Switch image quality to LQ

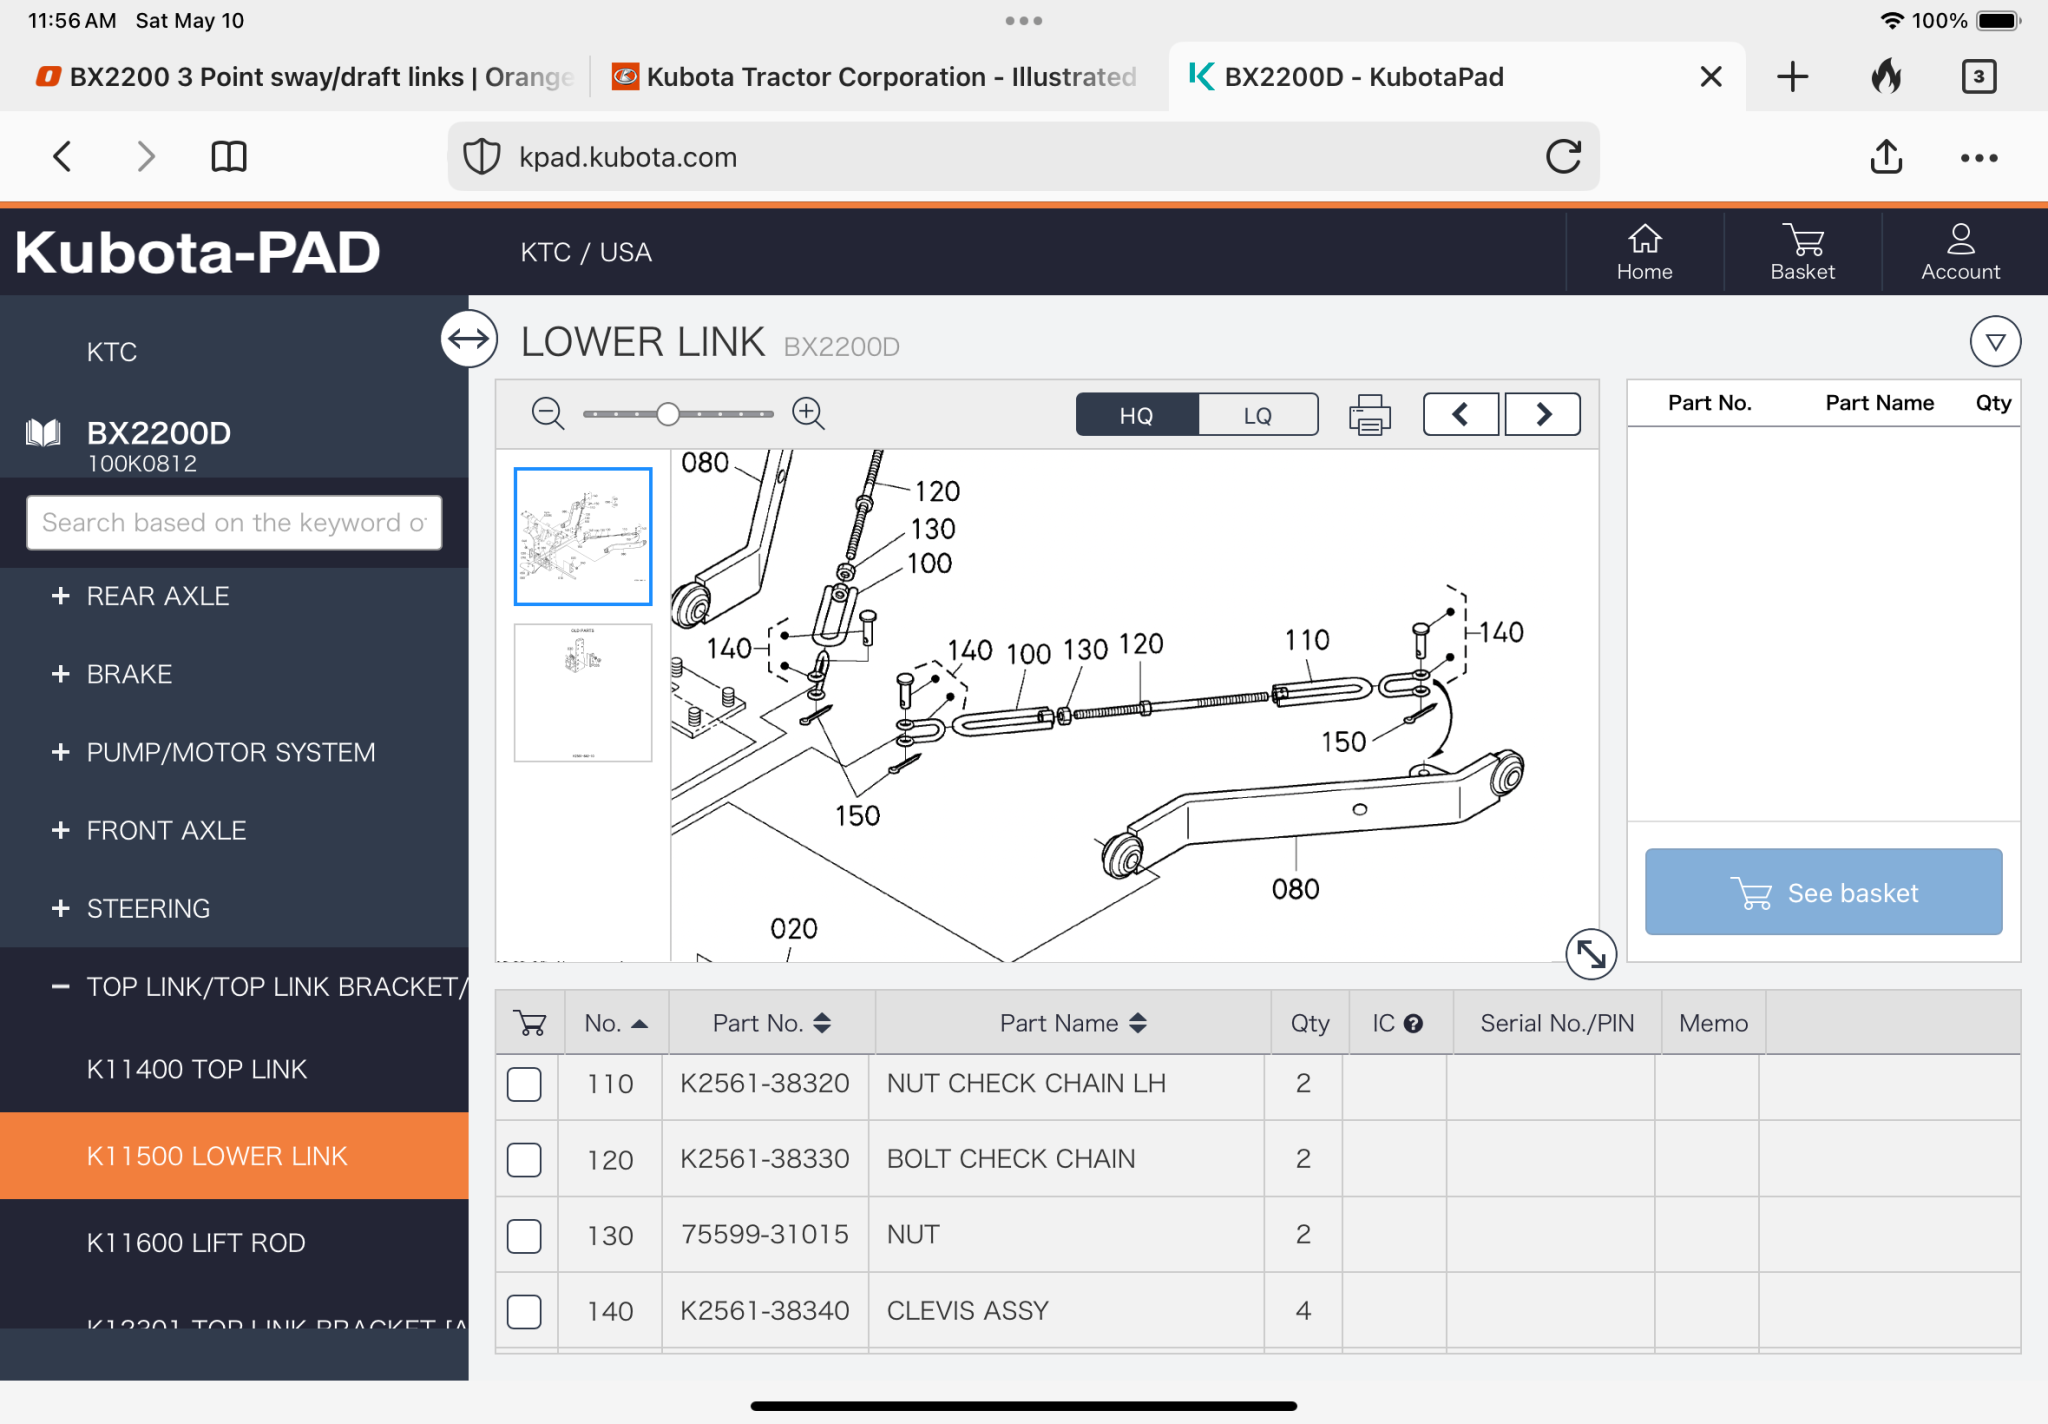pos(1257,415)
